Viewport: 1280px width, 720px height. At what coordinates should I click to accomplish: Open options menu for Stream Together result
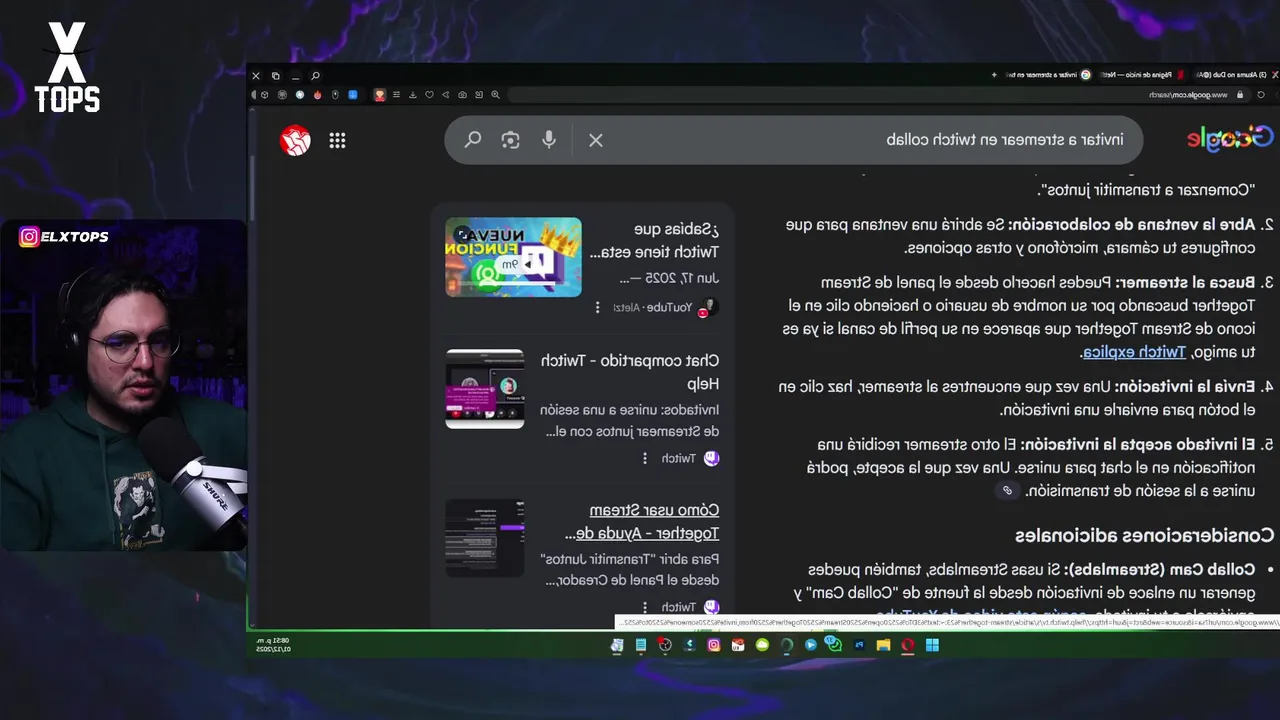(x=645, y=607)
